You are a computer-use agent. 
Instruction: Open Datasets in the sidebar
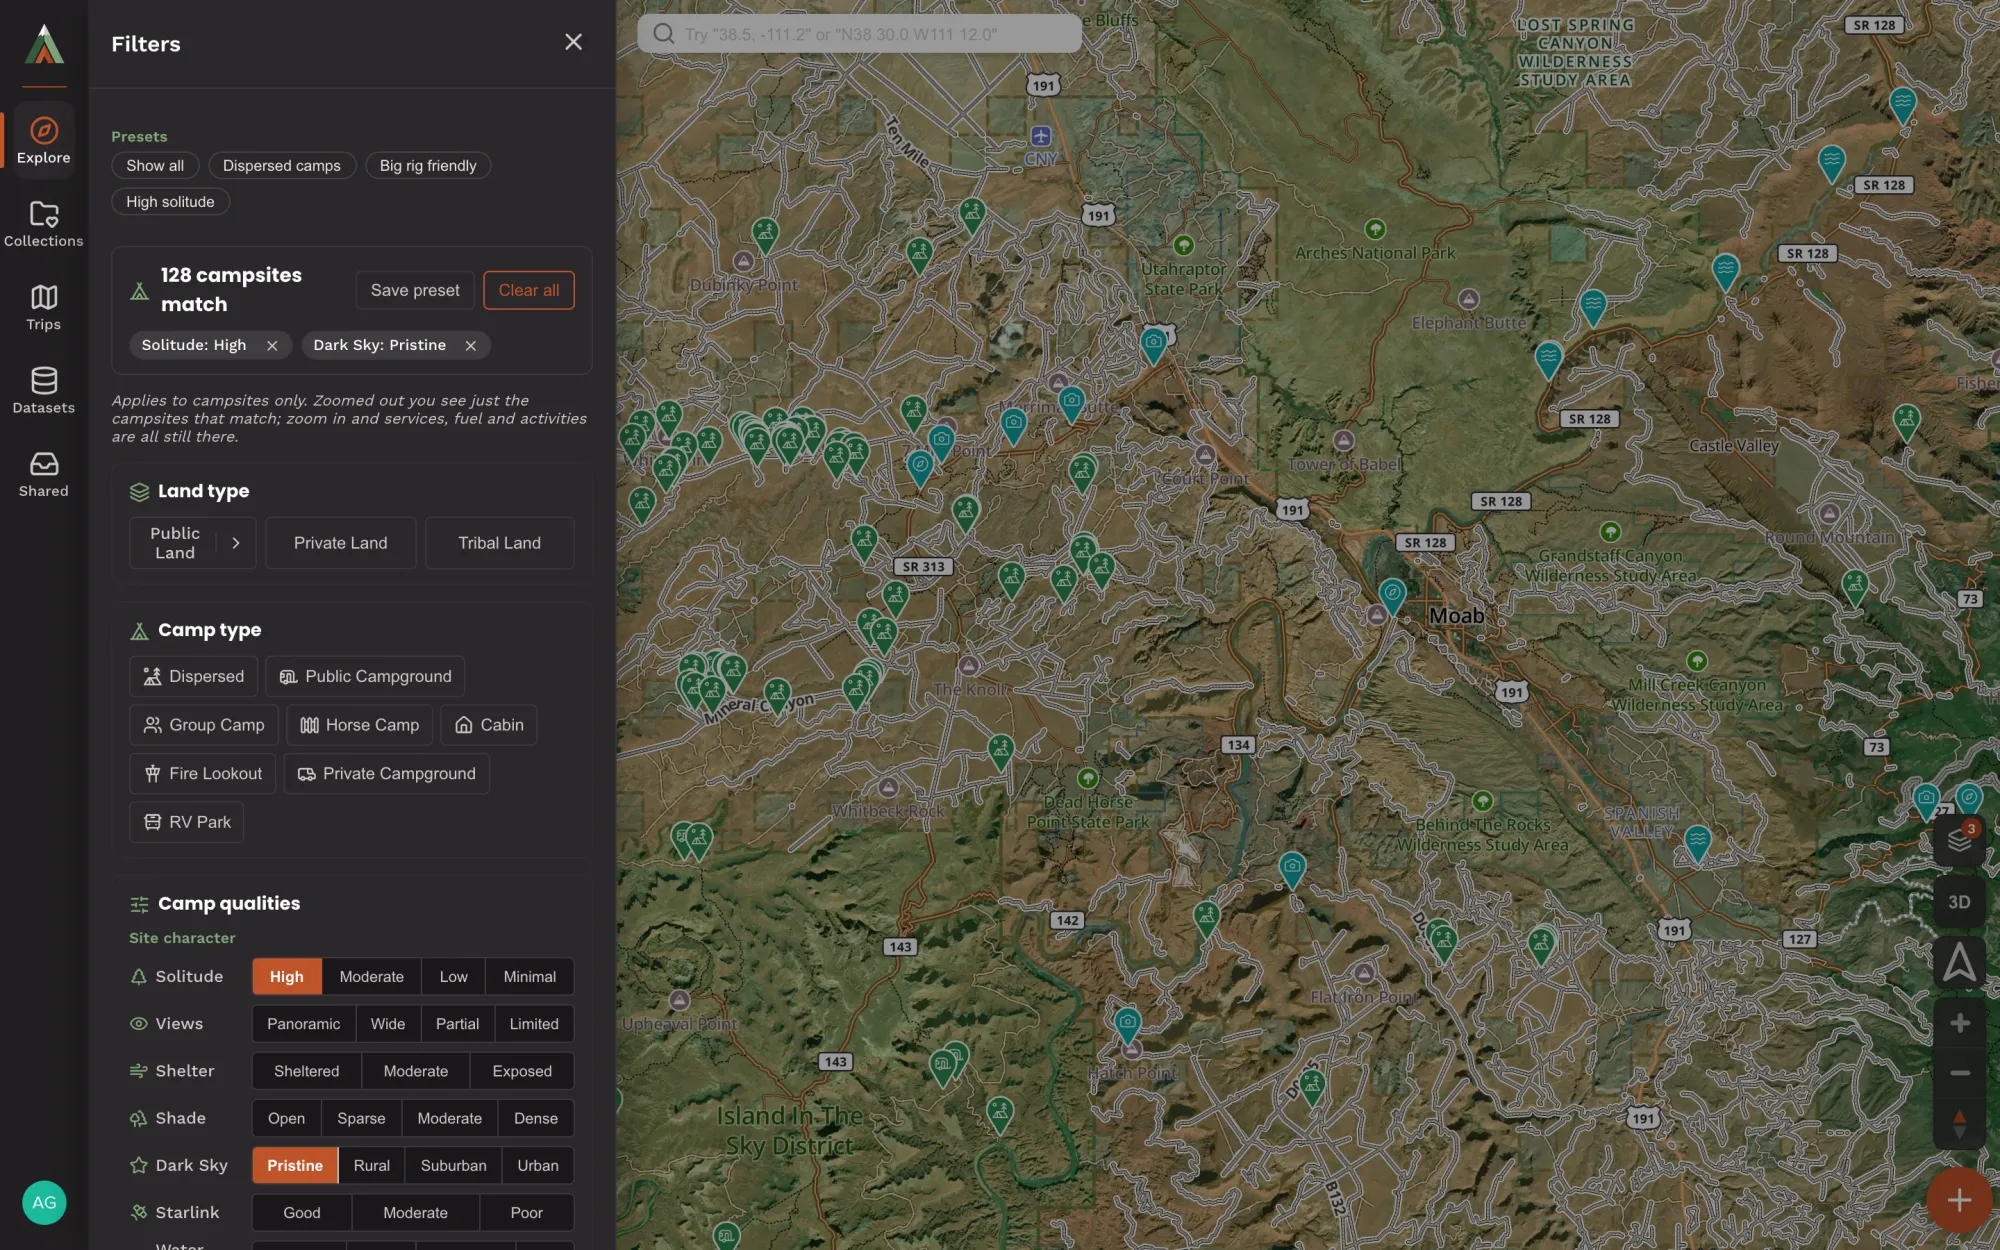[x=44, y=390]
